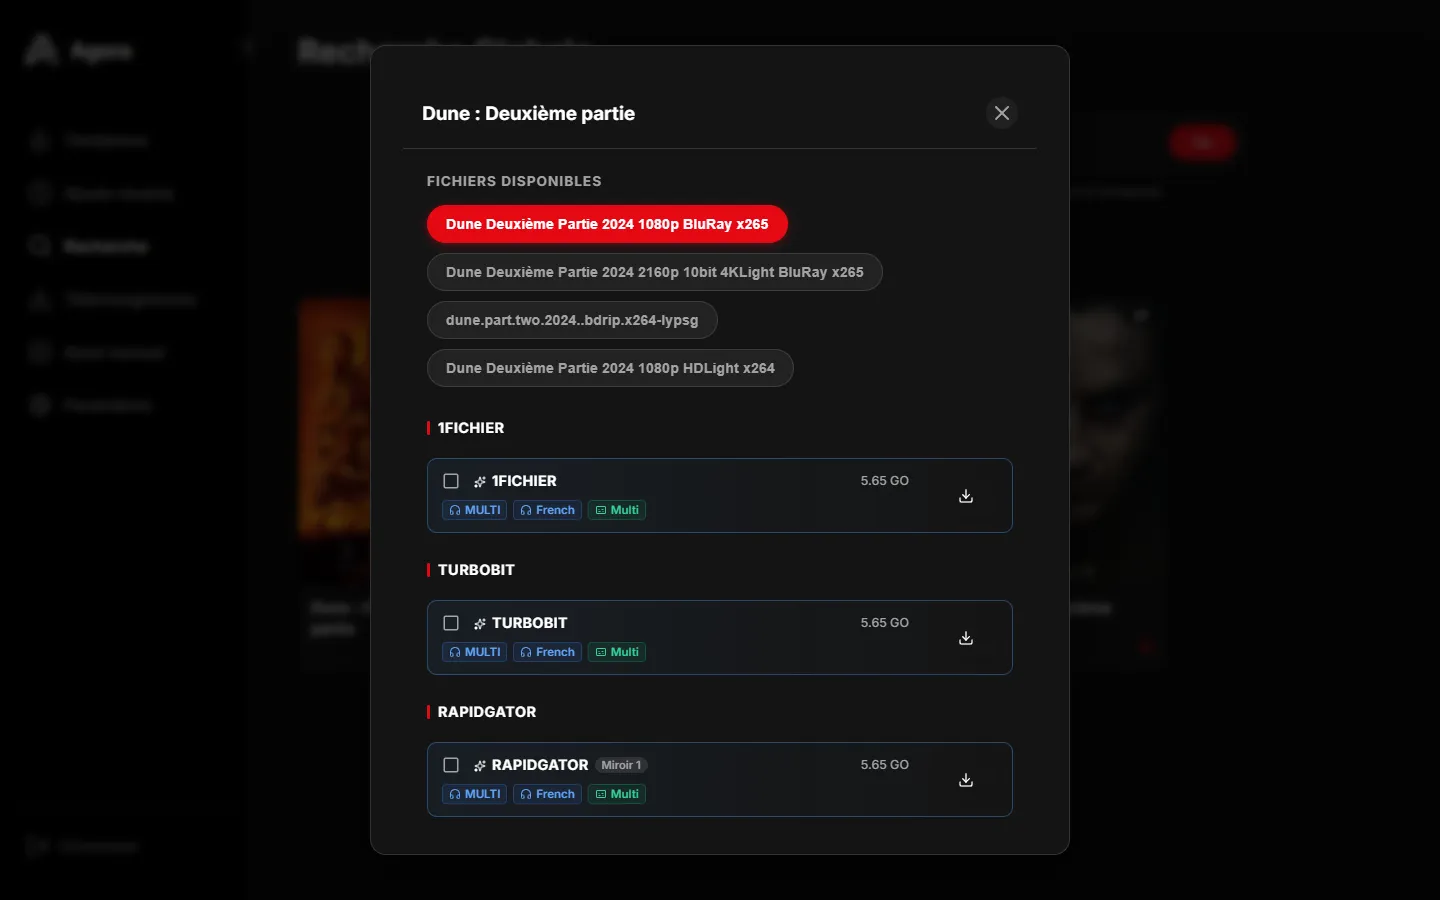Click the 5.65 GO size on TURBOBIT row

click(x=885, y=623)
